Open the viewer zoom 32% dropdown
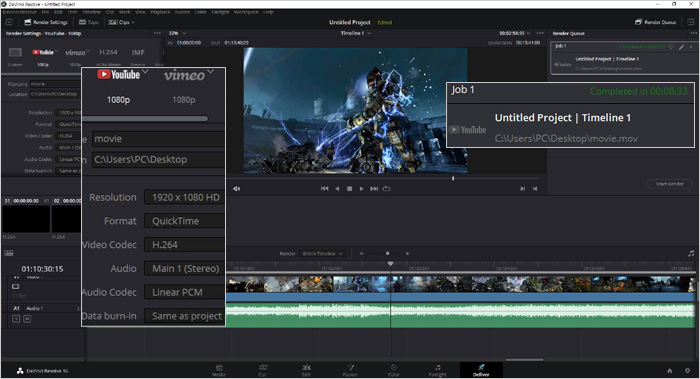 [177, 33]
